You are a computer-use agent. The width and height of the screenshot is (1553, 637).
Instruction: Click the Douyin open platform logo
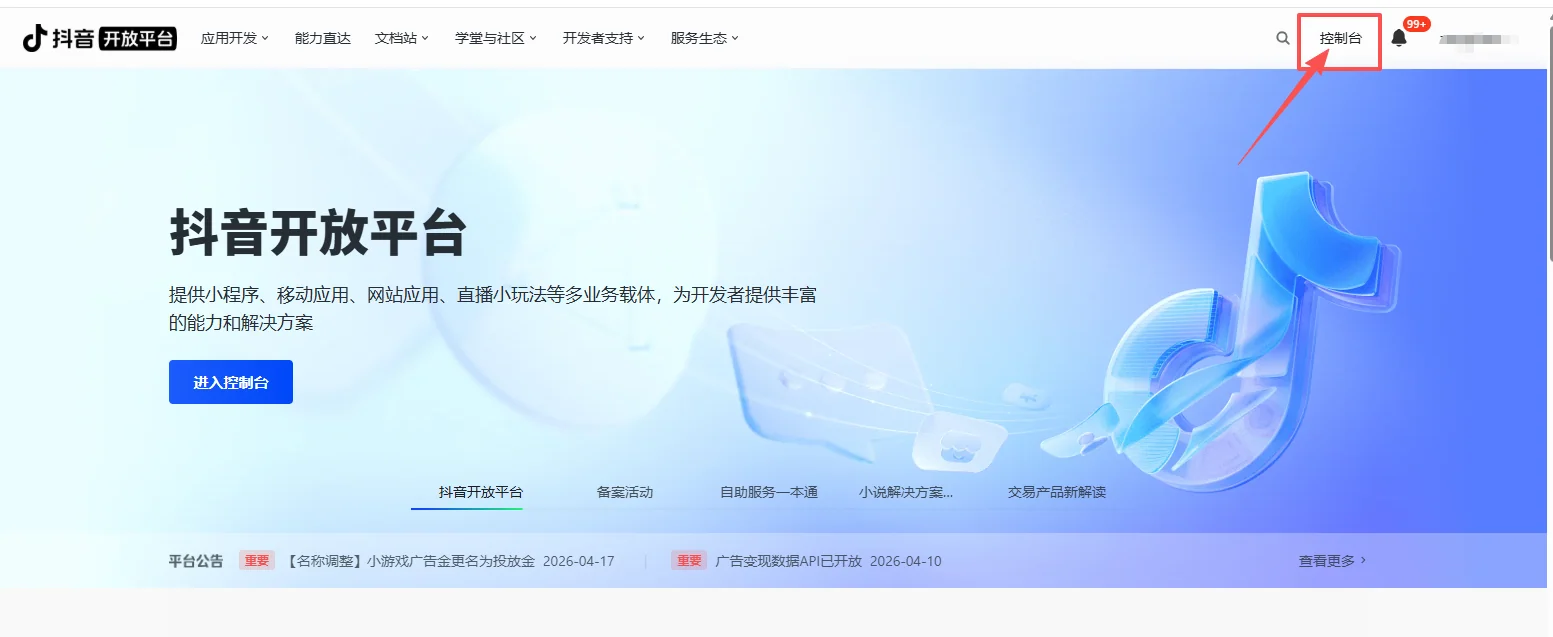(100, 38)
